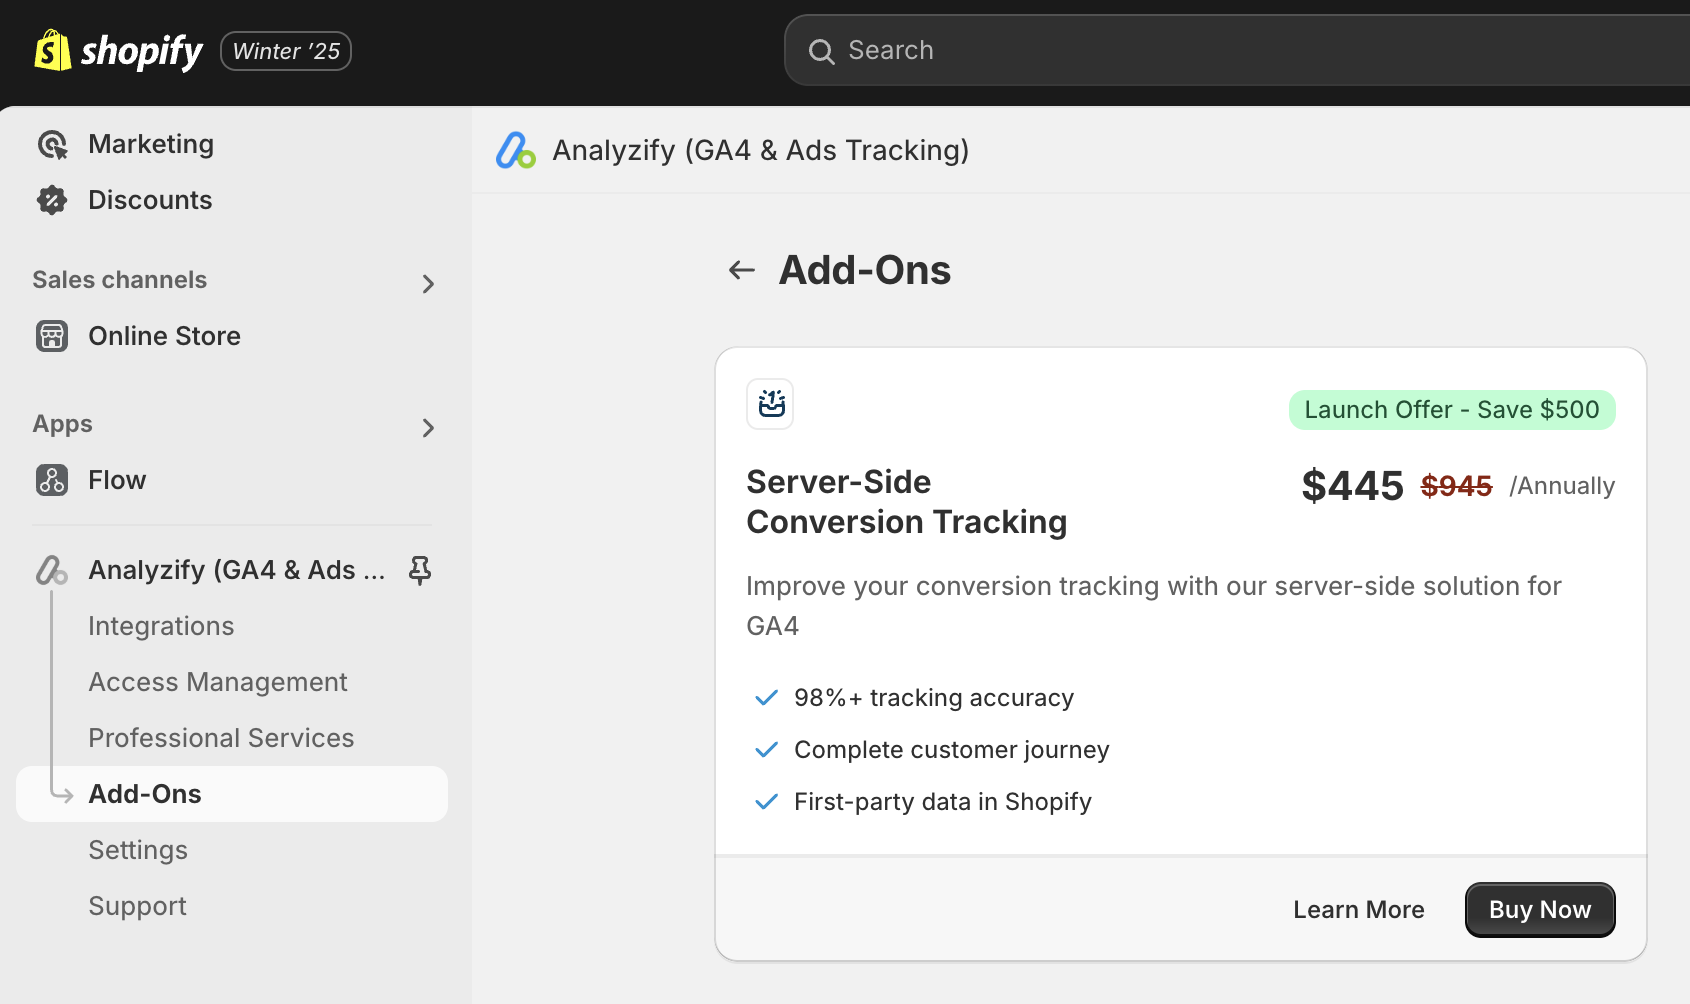Click First-party data in Shopify text
Screen dimensions: 1690x1004
coord(943,802)
